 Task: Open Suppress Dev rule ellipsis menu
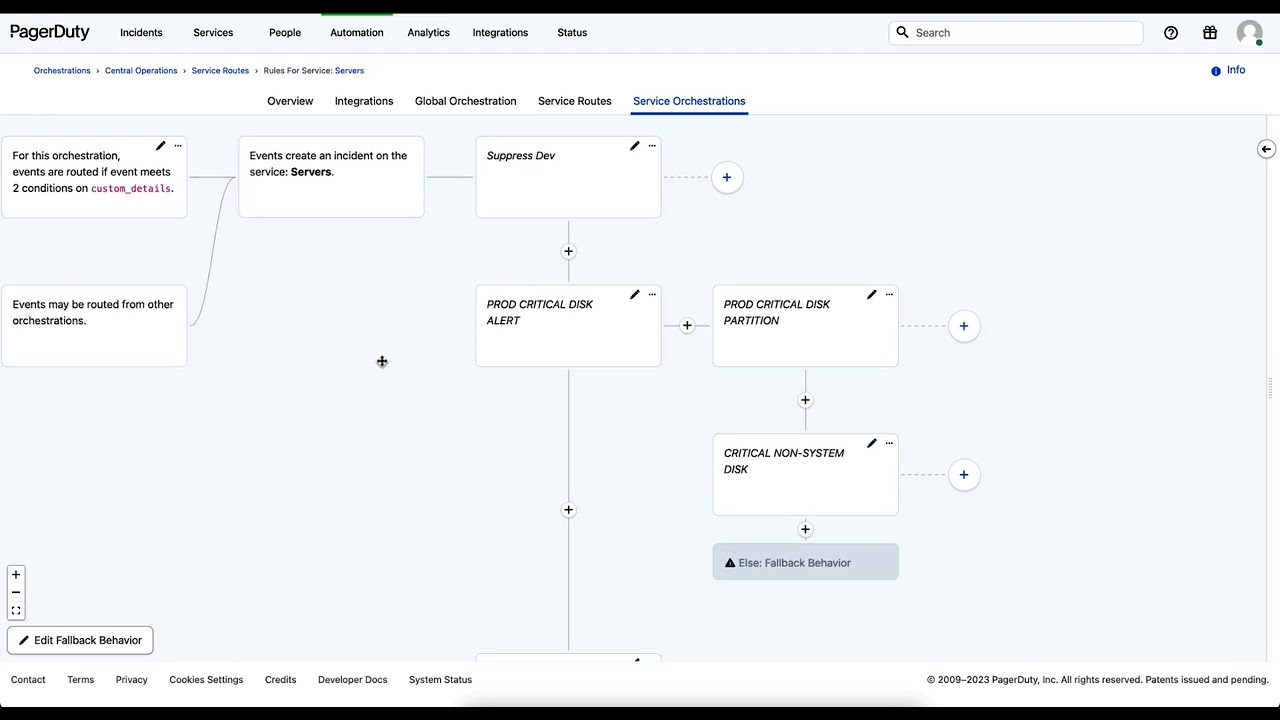pos(652,146)
